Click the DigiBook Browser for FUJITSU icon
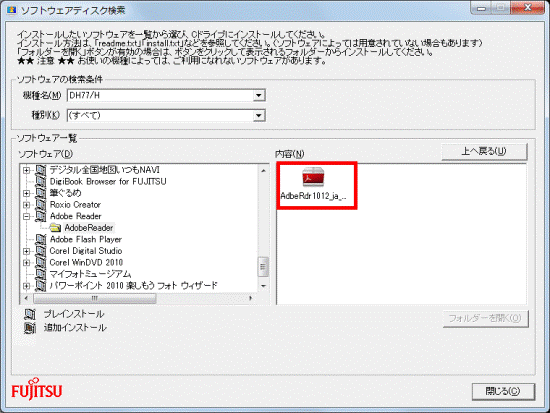 [41, 181]
